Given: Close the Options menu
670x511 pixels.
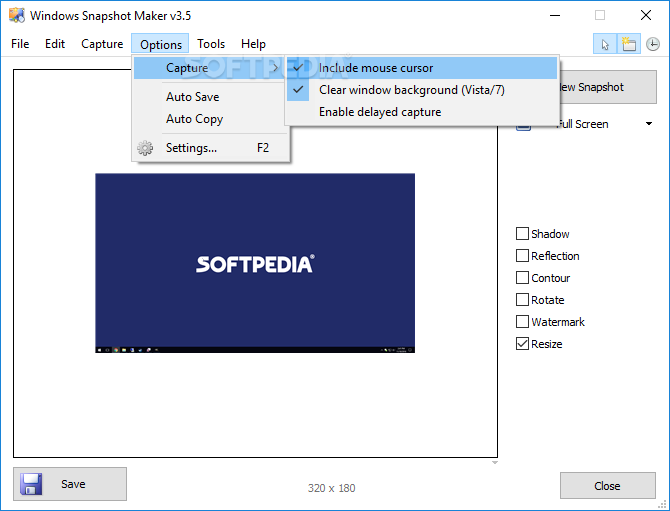Looking at the screenshot, I should click(x=160, y=44).
